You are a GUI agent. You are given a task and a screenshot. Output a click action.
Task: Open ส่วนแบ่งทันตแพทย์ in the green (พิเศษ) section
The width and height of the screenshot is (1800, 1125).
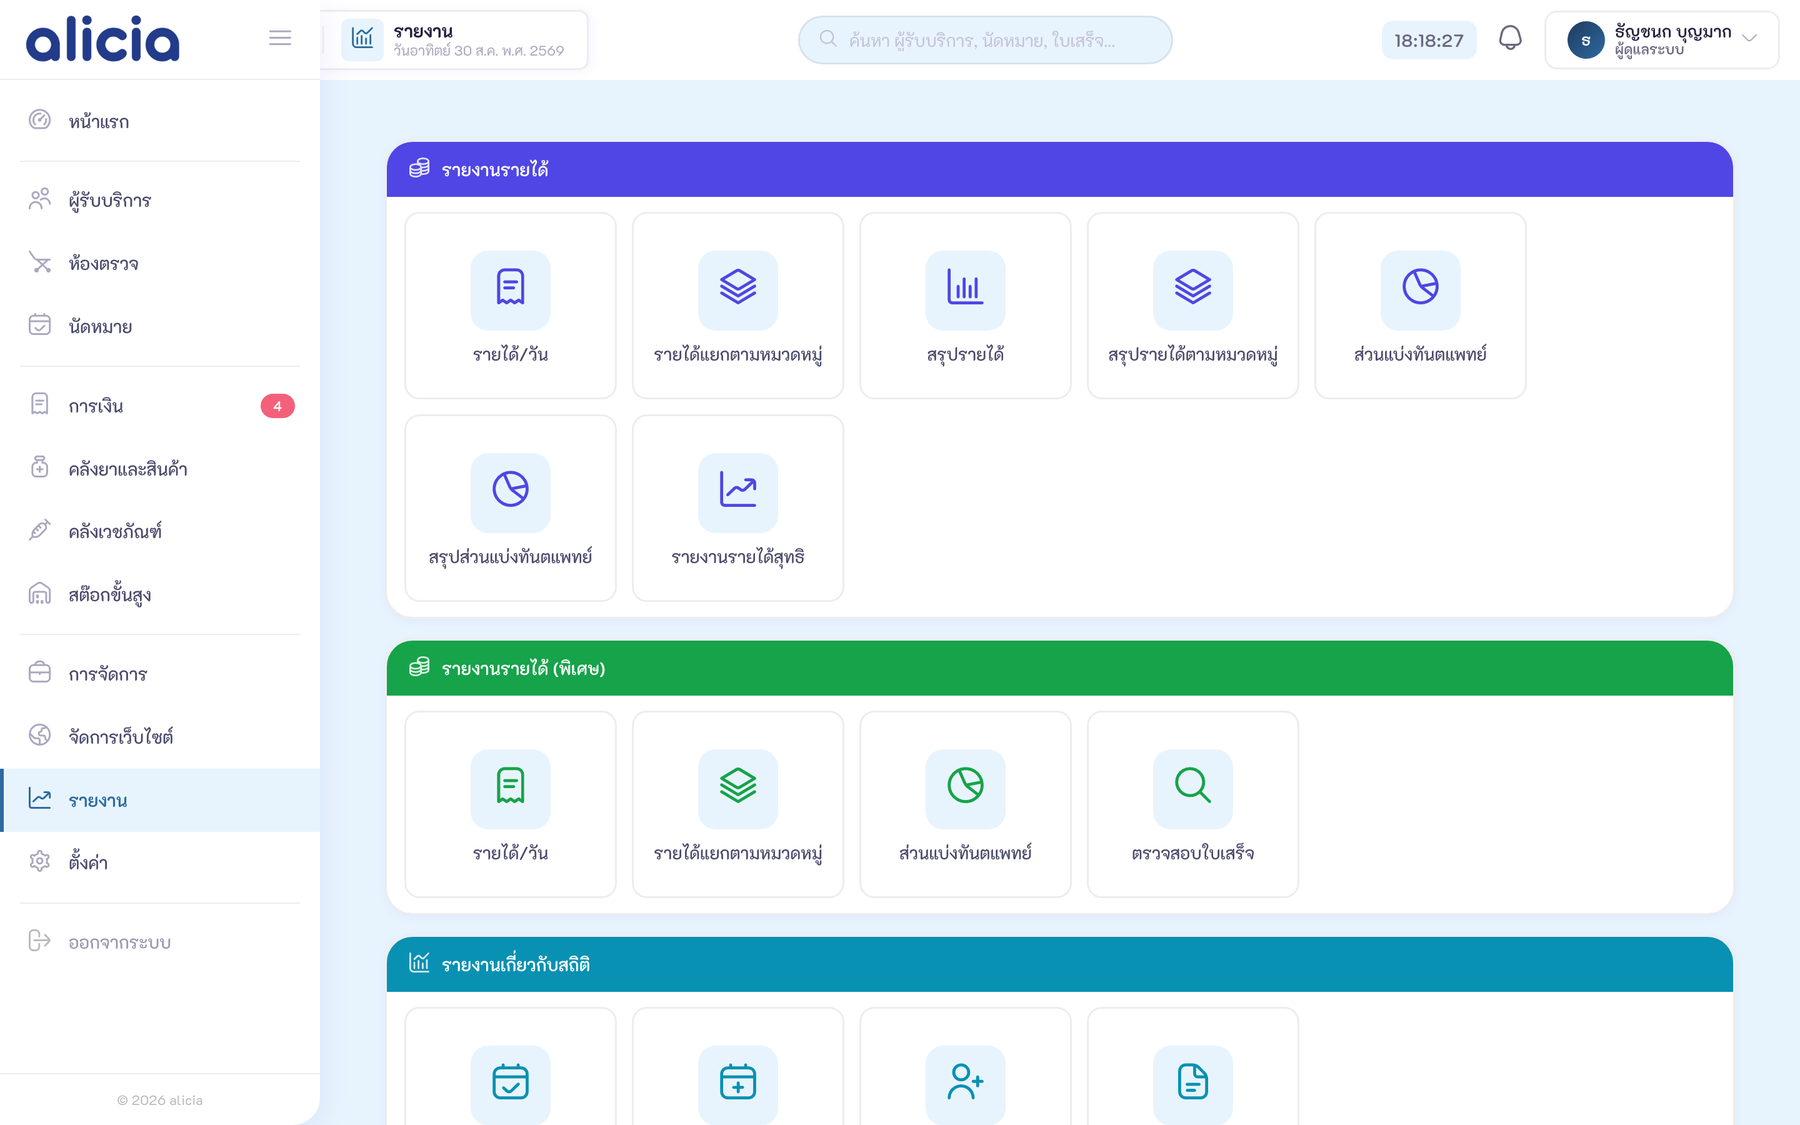pyautogui.click(x=965, y=804)
